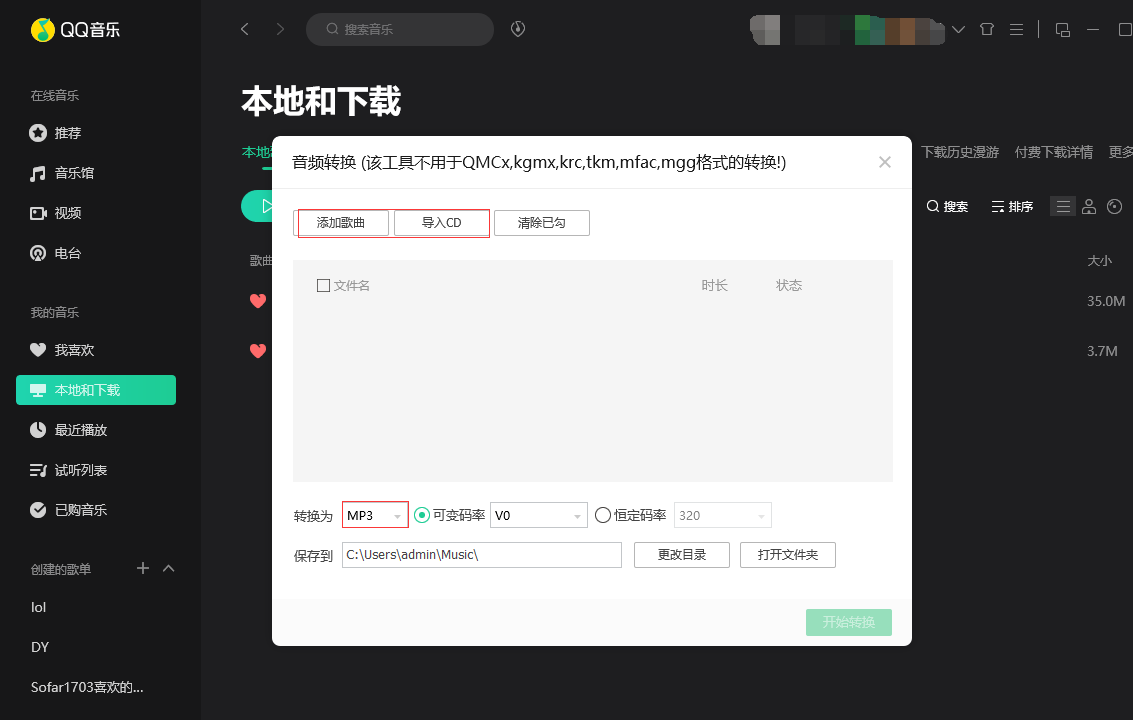Viewport: 1133px width, 720px height.
Task: Open Sofar1703喜欢的 playlist
Action: pyautogui.click(x=87, y=687)
